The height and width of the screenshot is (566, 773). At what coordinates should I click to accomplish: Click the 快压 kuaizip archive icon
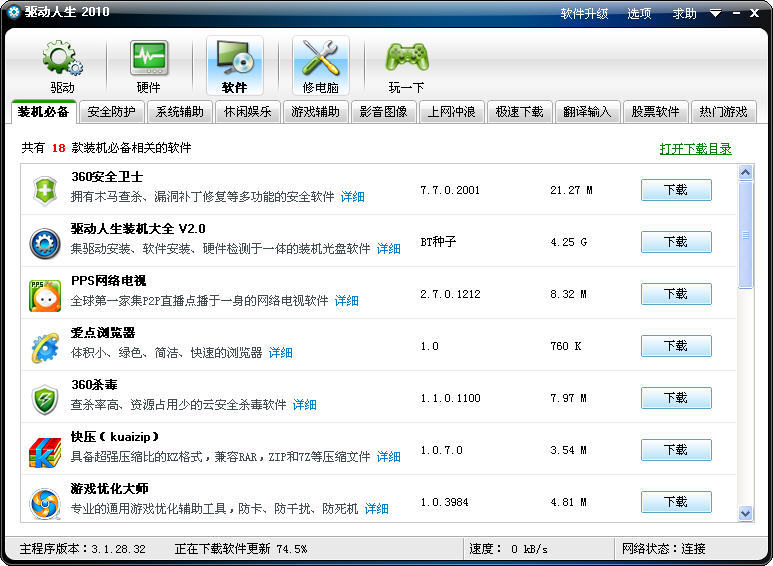pos(45,450)
